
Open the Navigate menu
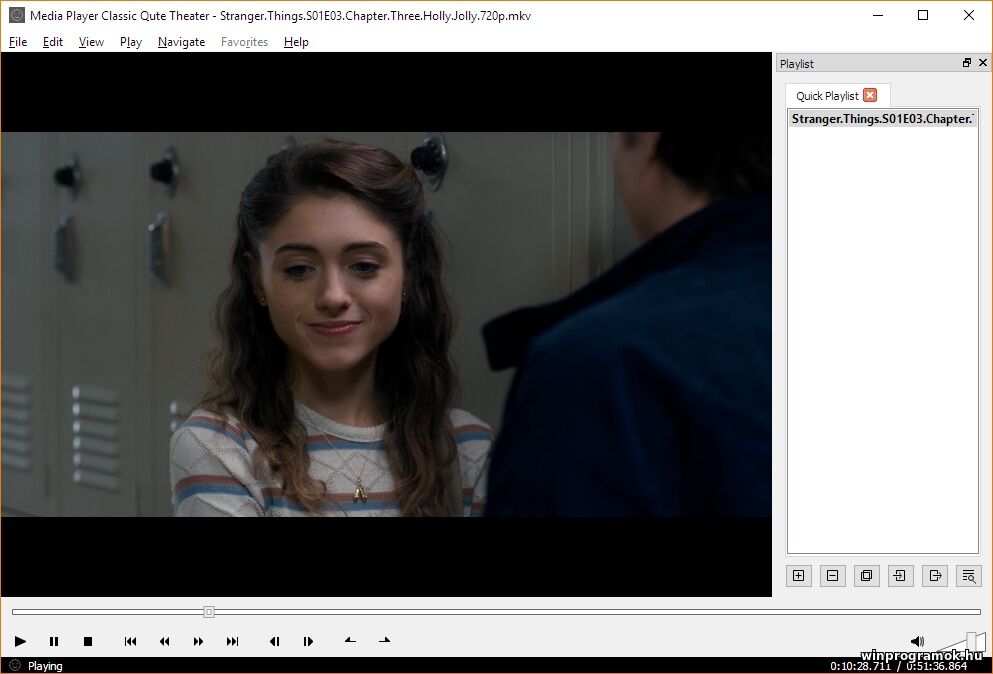point(181,41)
